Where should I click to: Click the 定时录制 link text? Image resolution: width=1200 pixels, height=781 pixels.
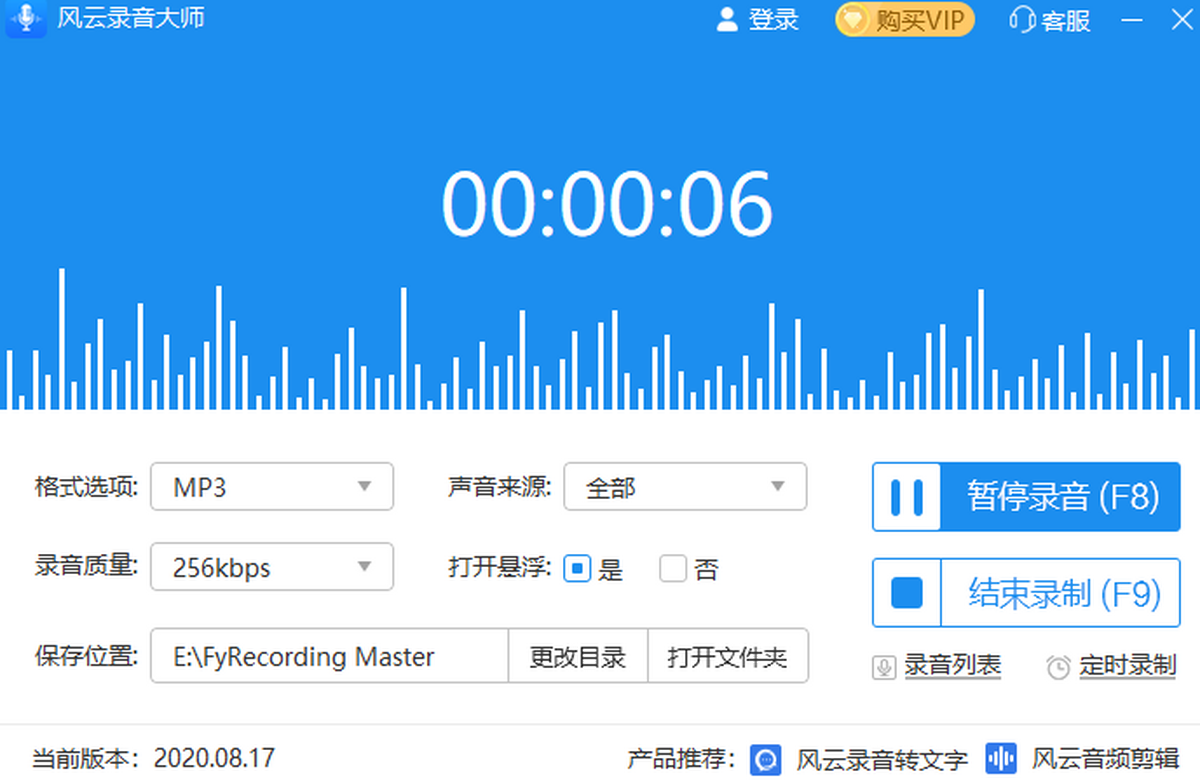point(1127,666)
